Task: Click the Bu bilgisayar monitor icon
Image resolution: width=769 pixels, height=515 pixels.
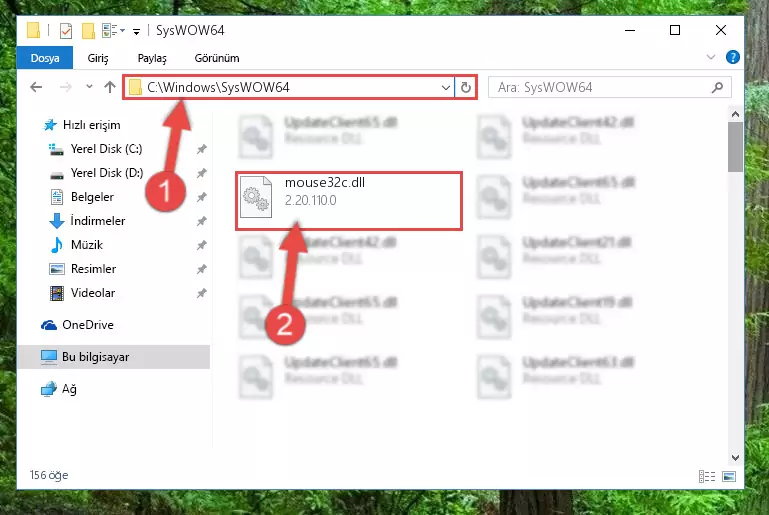Action: [x=49, y=357]
